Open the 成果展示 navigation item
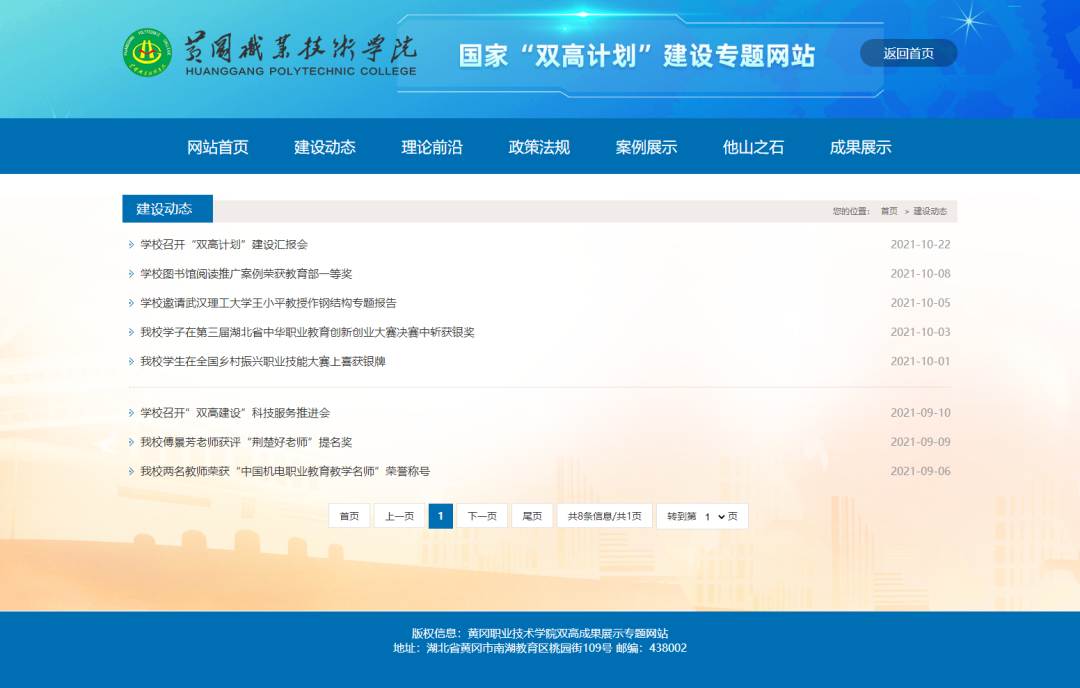 click(x=860, y=147)
